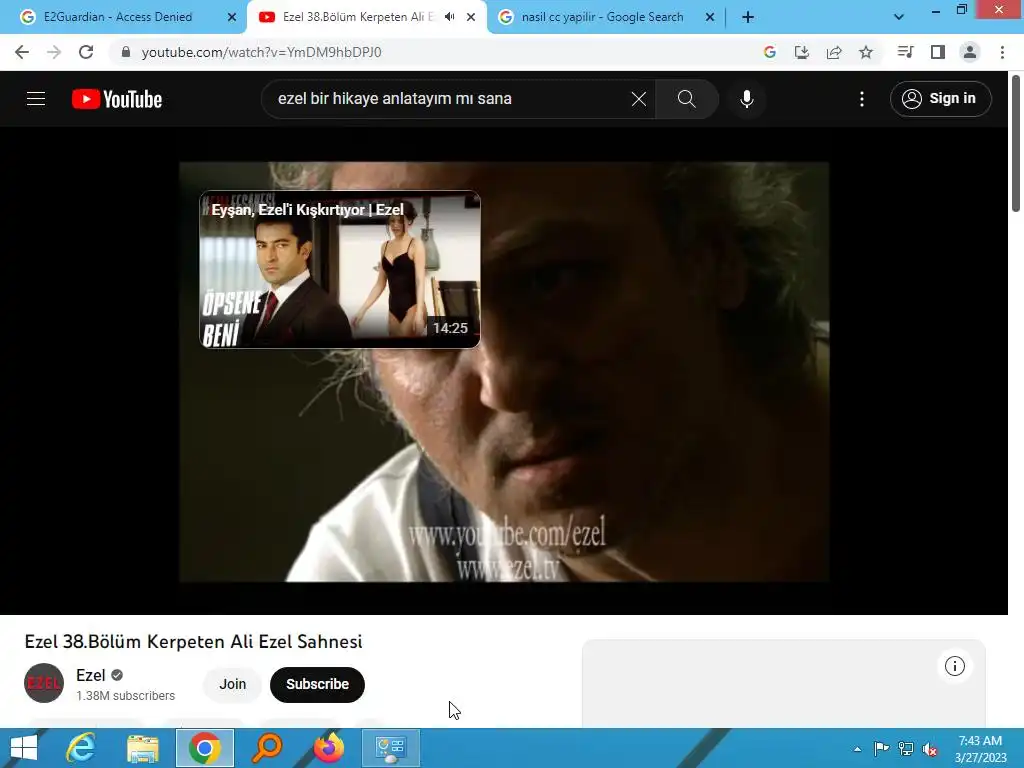Close the E2Guardian tab
Image resolution: width=1024 pixels, height=768 pixels.
pyautogui.click(x=232, y=17)
